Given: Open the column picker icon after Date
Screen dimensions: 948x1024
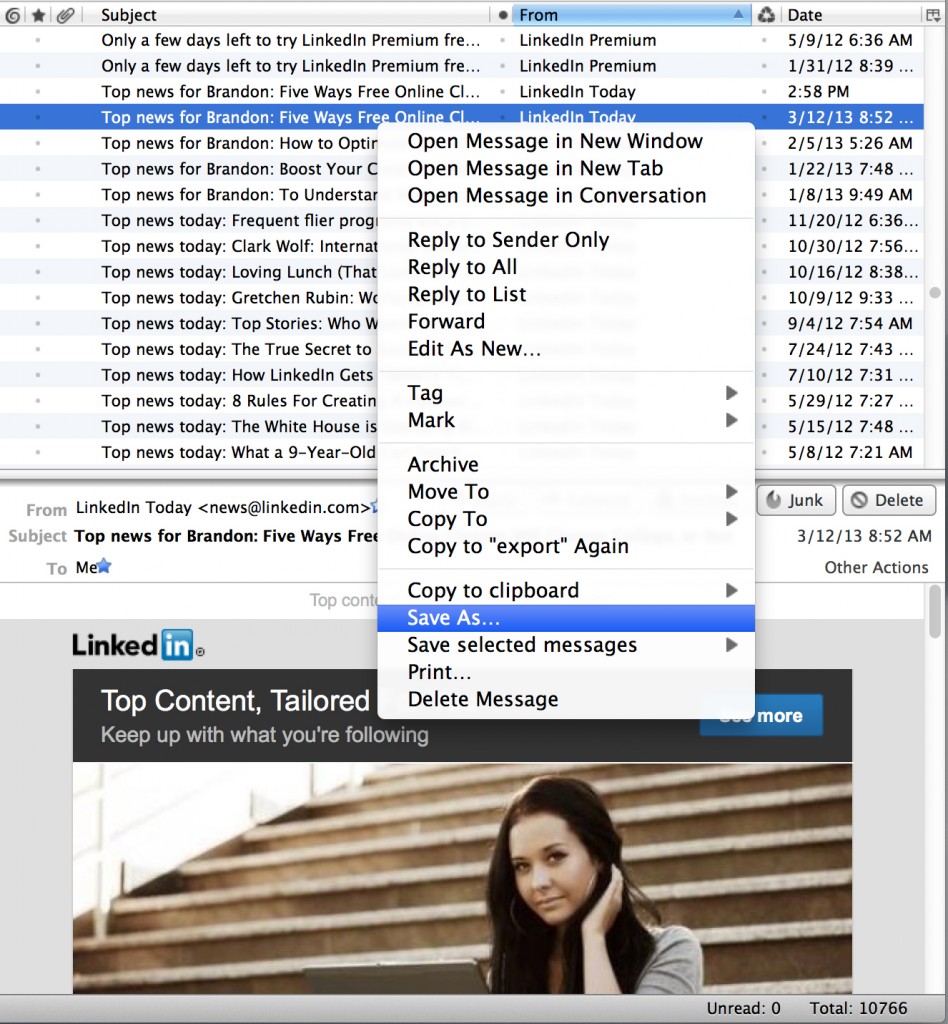Looking at the screenshot, I should [933, 14].
